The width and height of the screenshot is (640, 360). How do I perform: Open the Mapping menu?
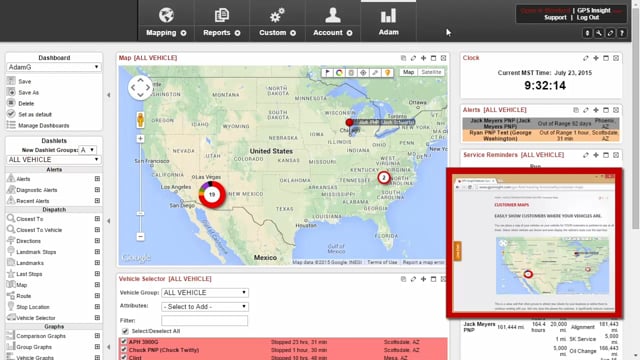[166, 21]
